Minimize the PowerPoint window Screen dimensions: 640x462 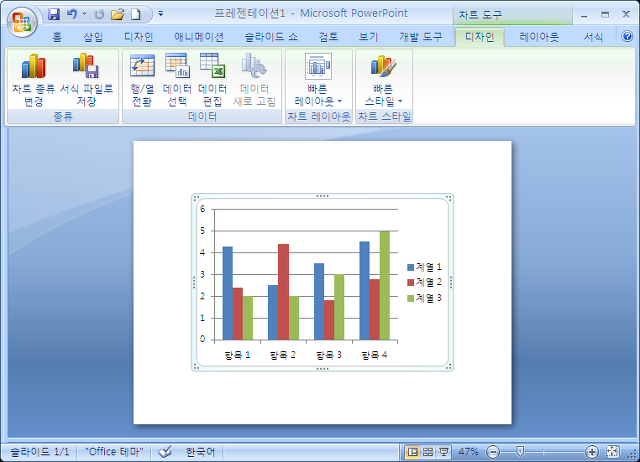point(584,16)
